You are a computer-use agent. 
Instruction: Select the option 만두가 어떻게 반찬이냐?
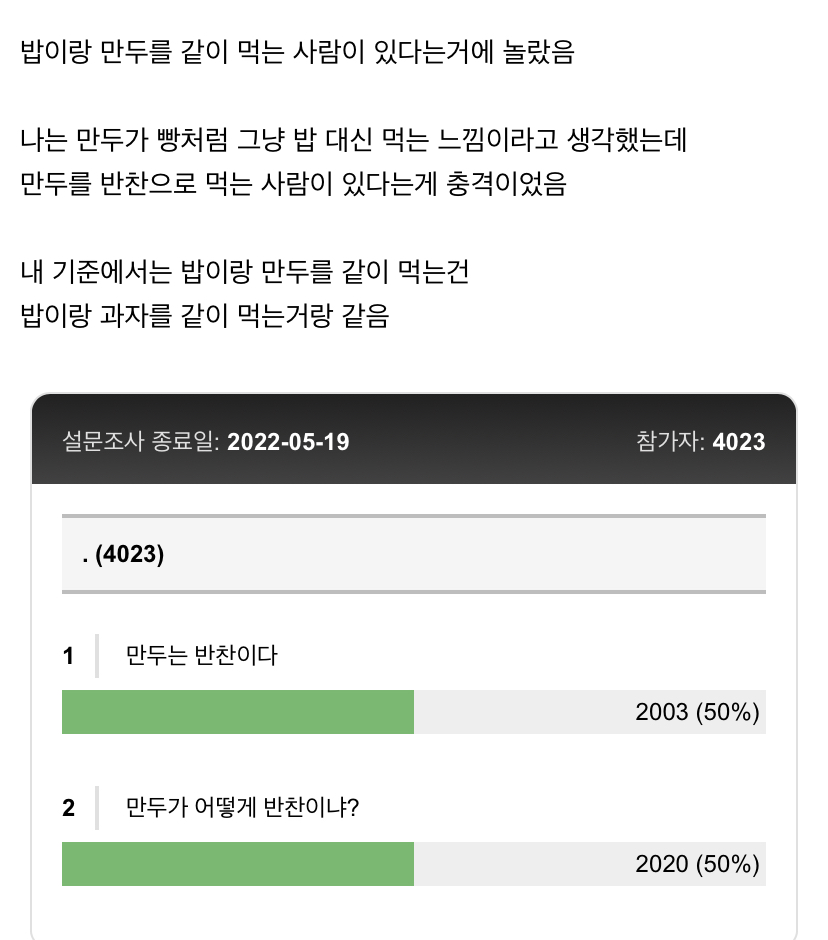click(x=242, y=808)
